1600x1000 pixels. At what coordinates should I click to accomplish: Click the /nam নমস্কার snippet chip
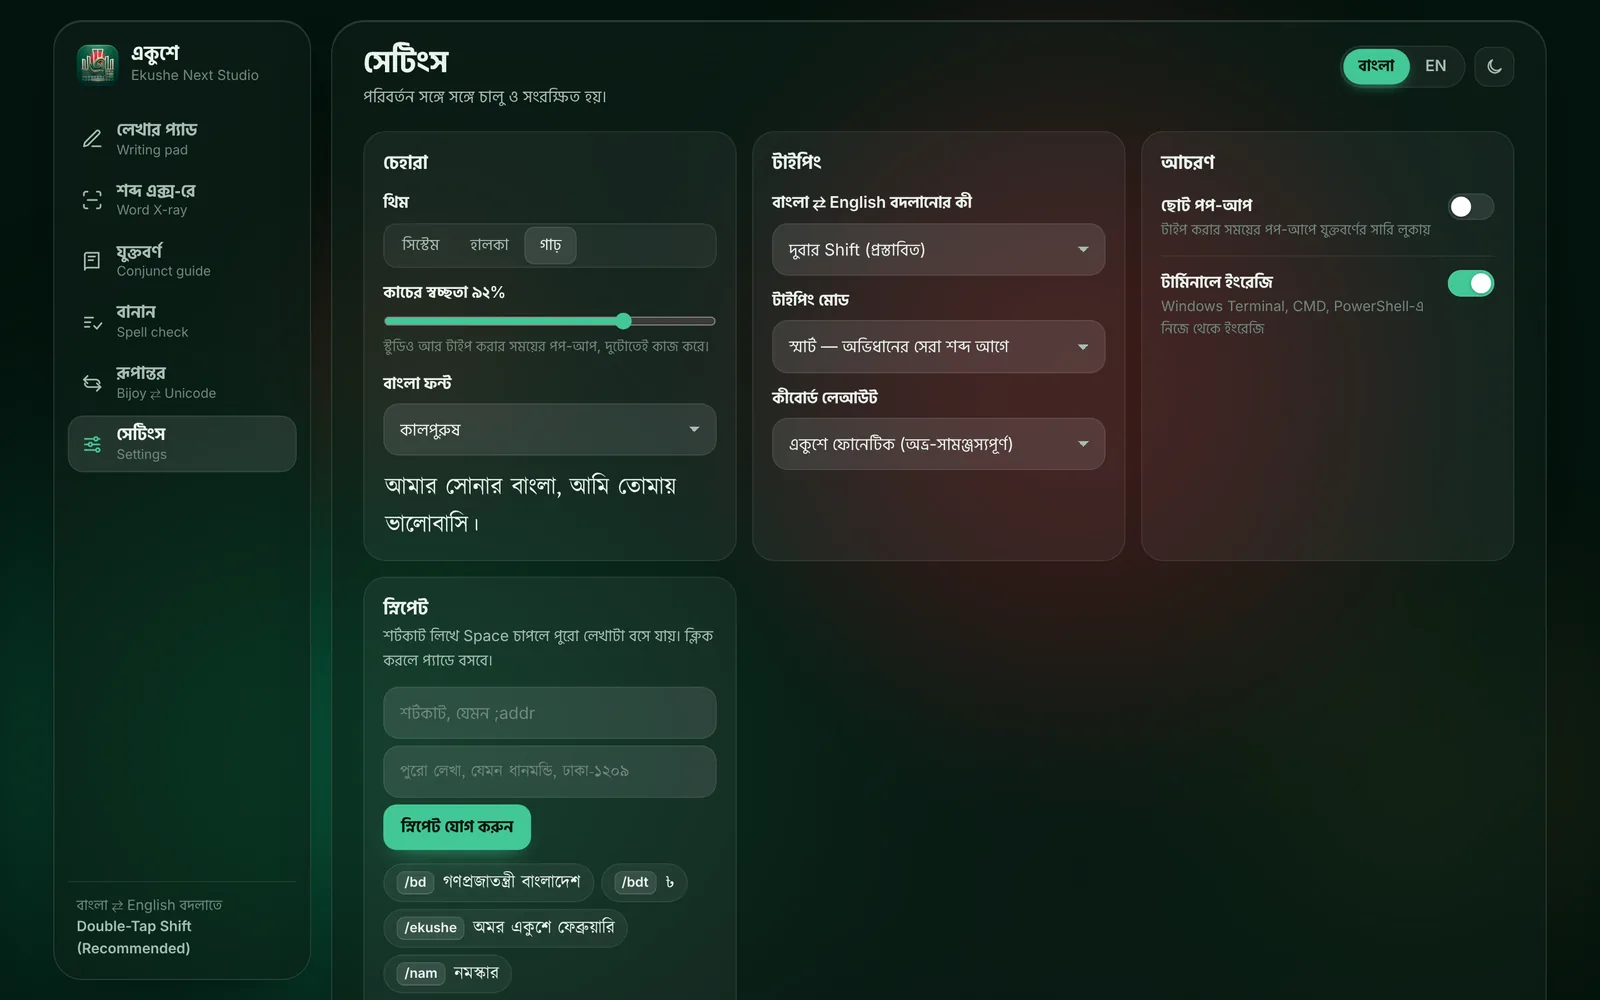coord(447,973)
